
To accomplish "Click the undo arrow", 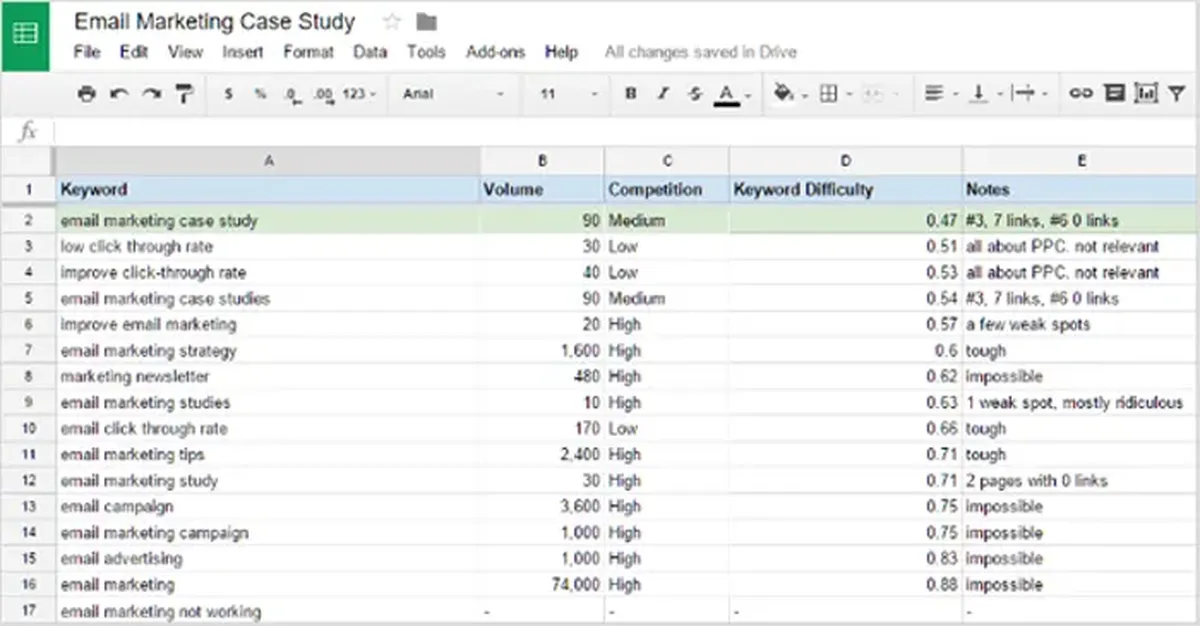I will point(119,93).
